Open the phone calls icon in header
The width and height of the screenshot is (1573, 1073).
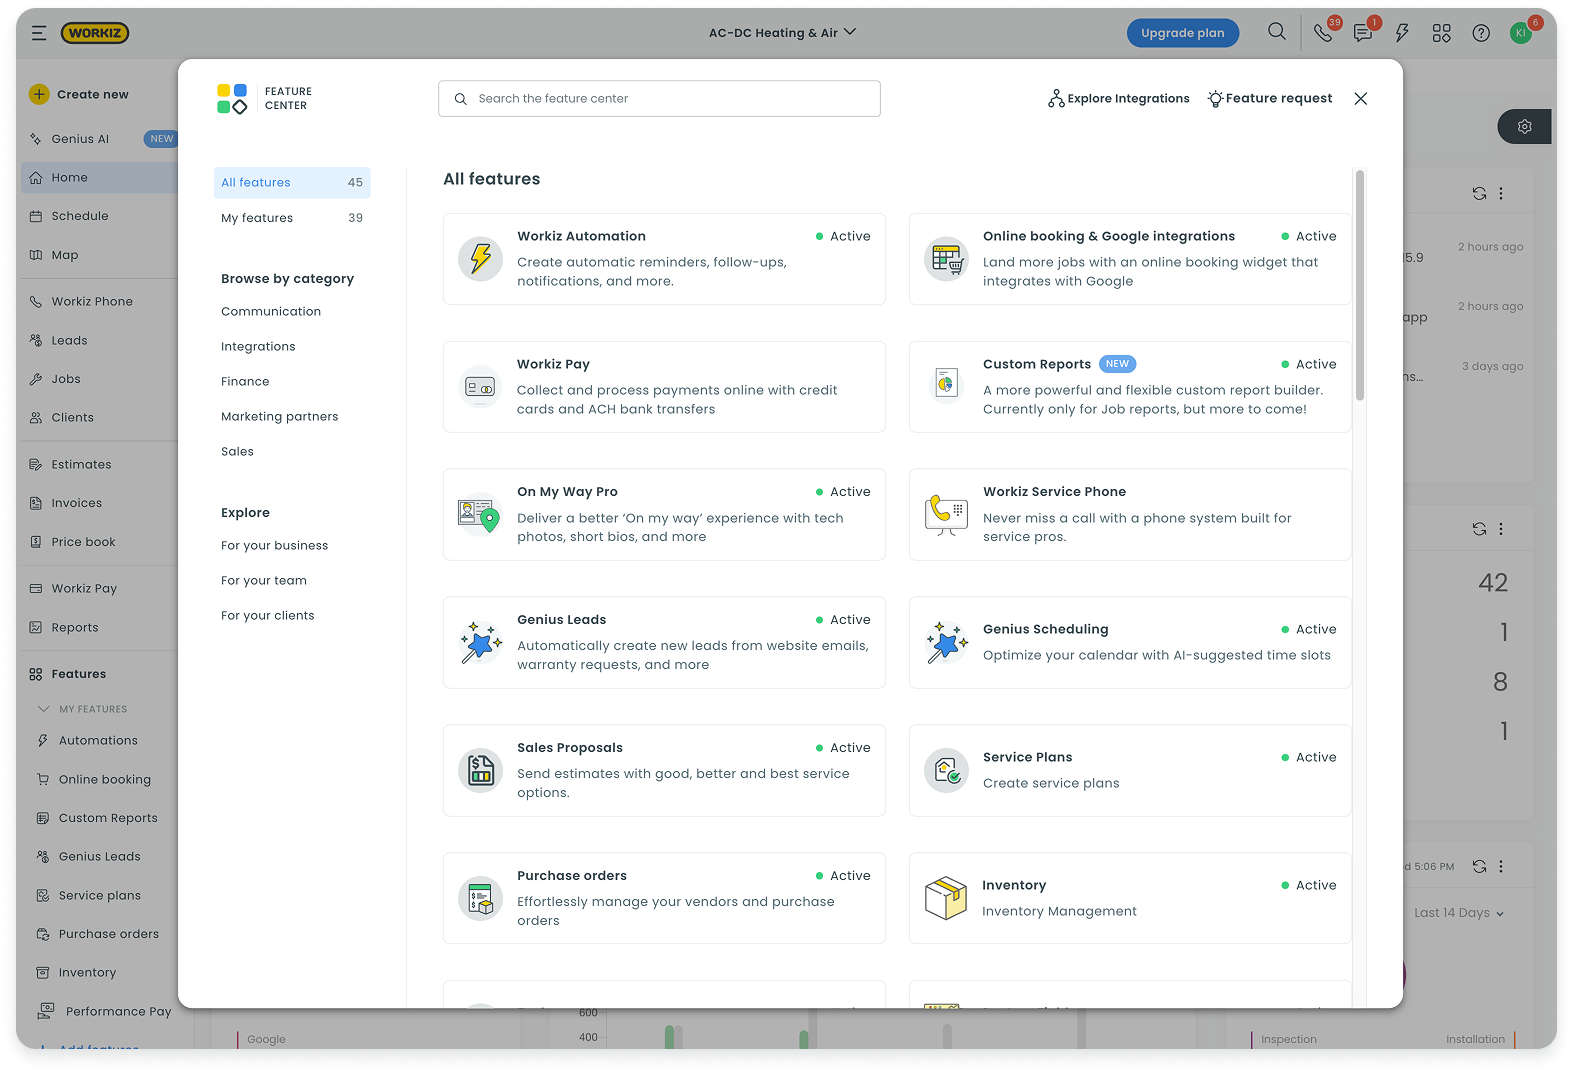point(1322,33)
